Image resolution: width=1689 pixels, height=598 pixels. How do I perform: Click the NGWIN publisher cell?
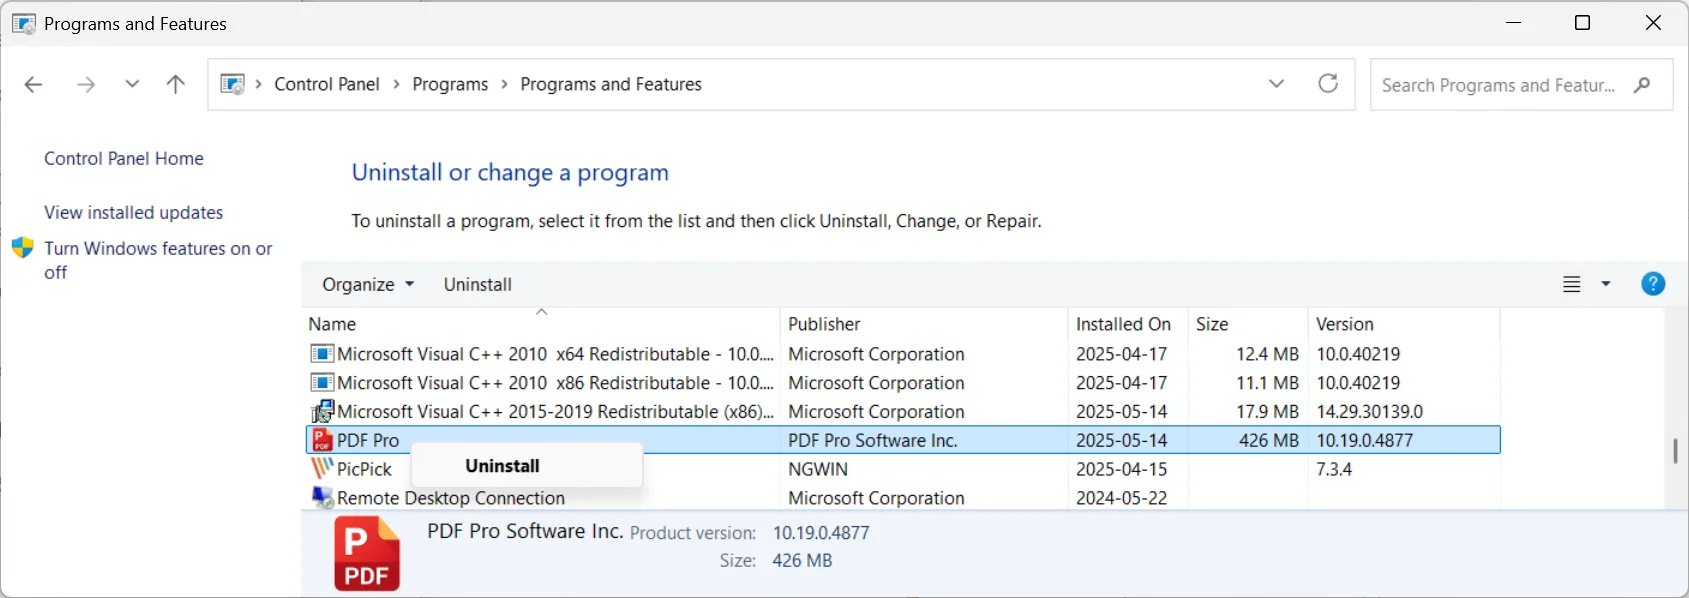[818, 469]
